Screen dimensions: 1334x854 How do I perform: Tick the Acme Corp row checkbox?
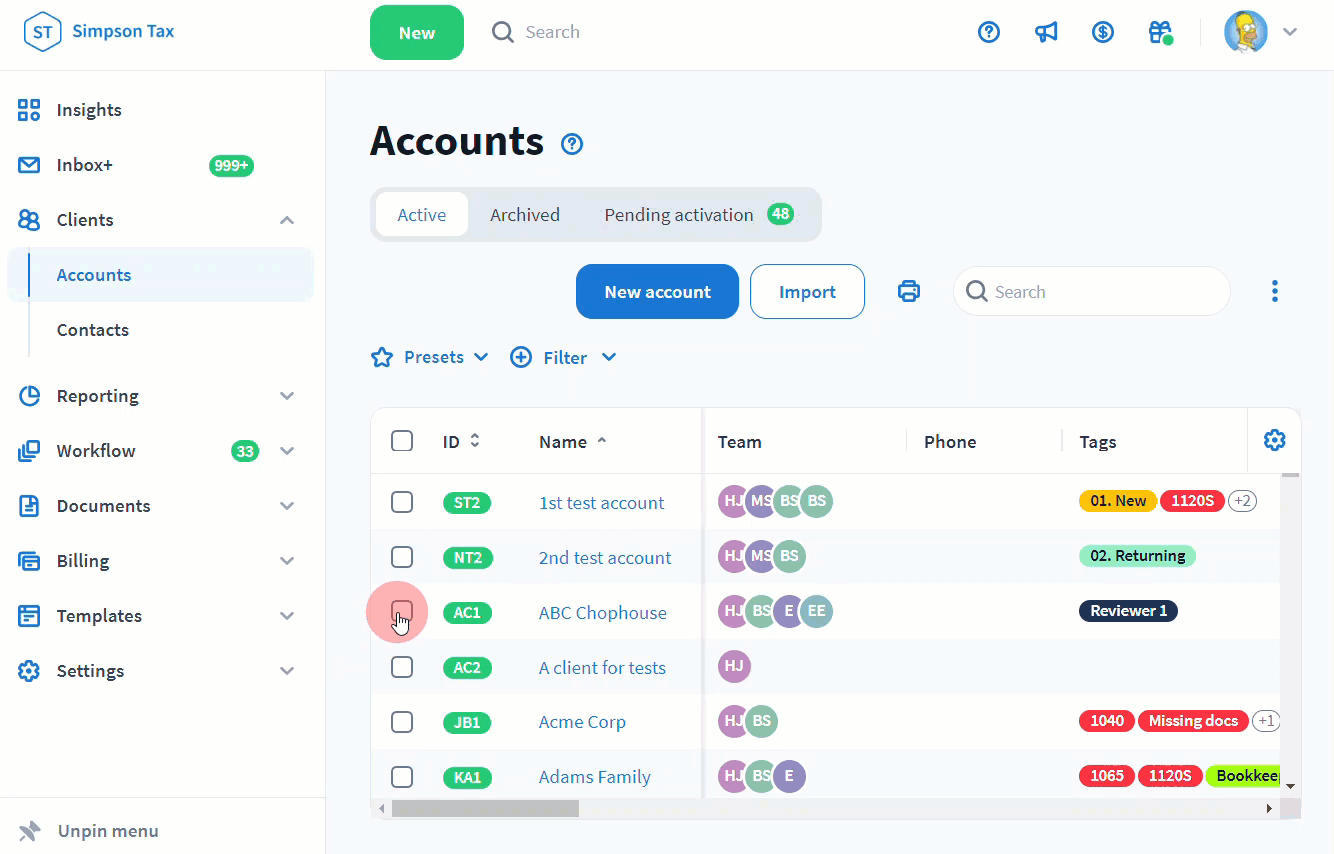pos(402,721)
